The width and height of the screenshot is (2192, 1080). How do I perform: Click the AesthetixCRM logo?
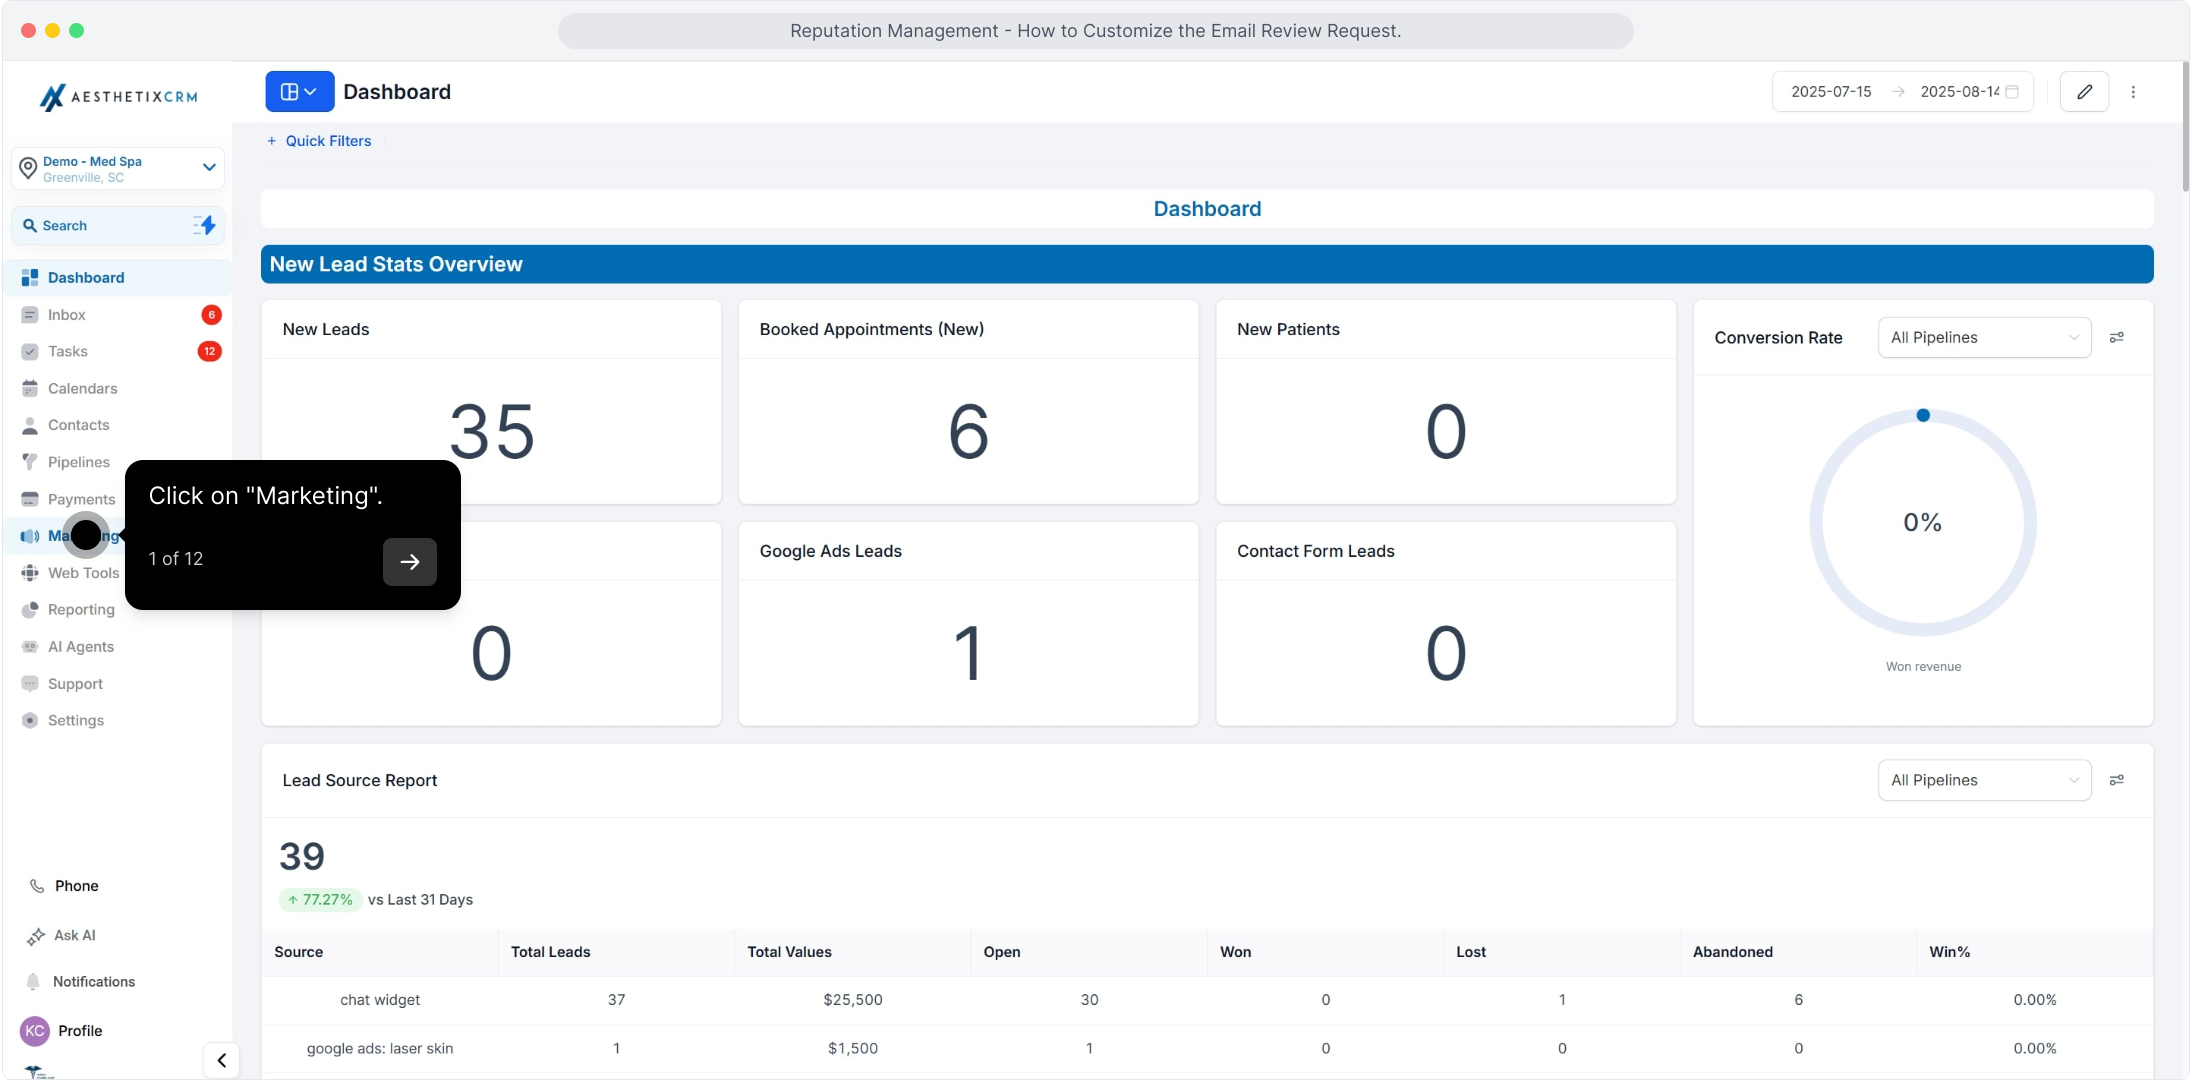(118, 96)
